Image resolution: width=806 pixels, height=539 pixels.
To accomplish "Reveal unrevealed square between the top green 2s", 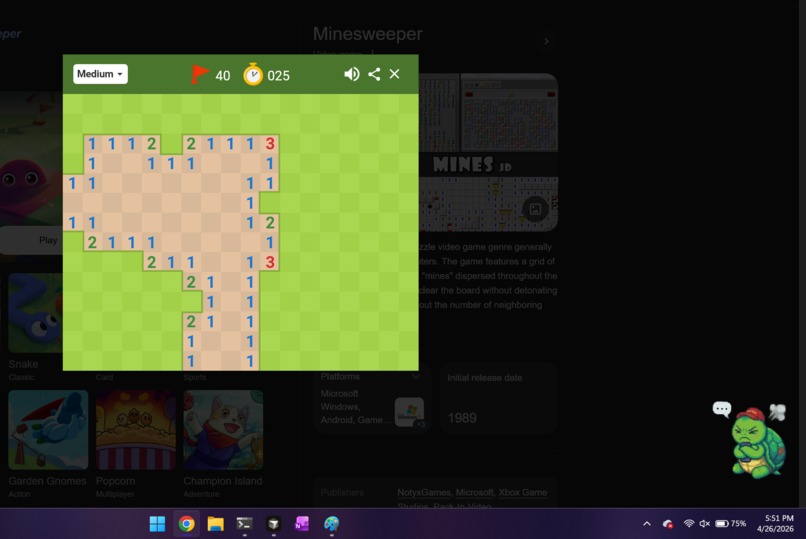I will click(x=171, y=144).
